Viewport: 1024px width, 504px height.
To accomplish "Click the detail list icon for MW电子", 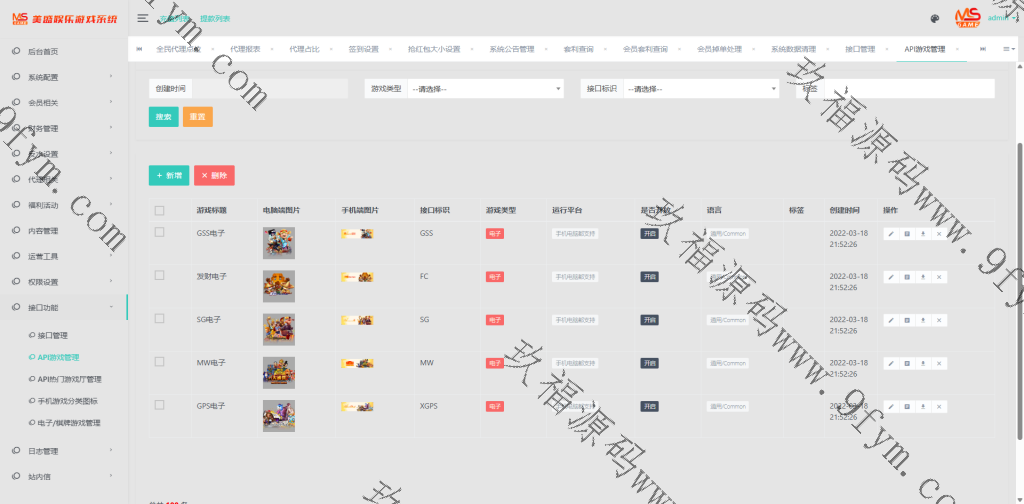I will pos(906,363).
